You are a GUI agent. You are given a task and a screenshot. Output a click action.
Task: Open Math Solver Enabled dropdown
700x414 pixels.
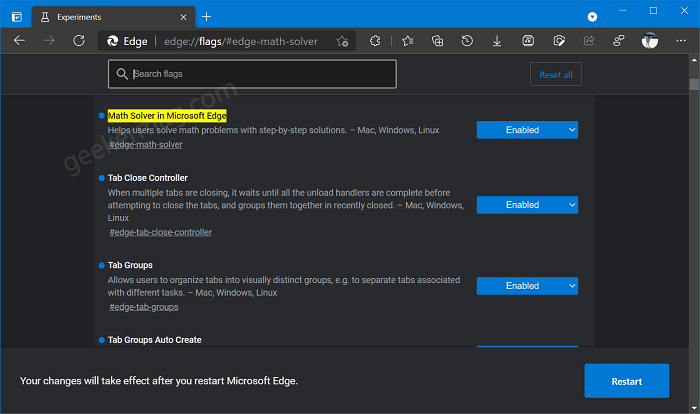(527, 130)
